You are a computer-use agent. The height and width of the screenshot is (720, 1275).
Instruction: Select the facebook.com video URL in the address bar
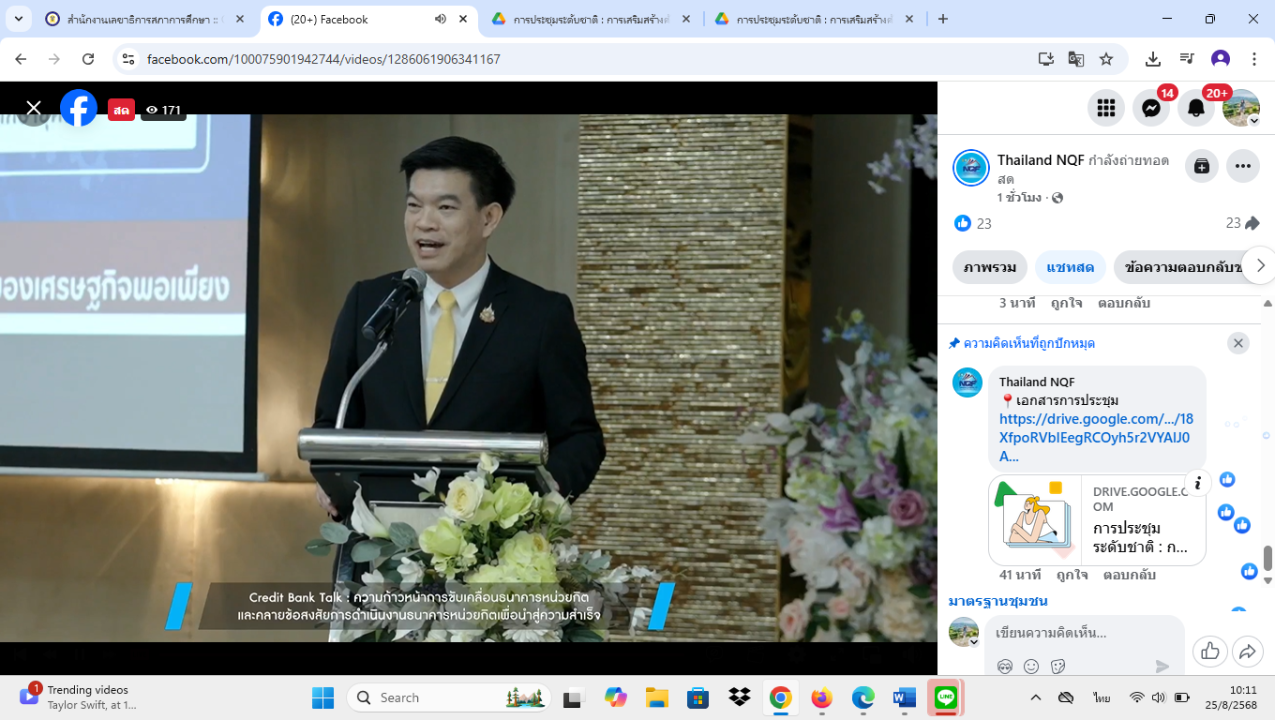pos(323,59)
